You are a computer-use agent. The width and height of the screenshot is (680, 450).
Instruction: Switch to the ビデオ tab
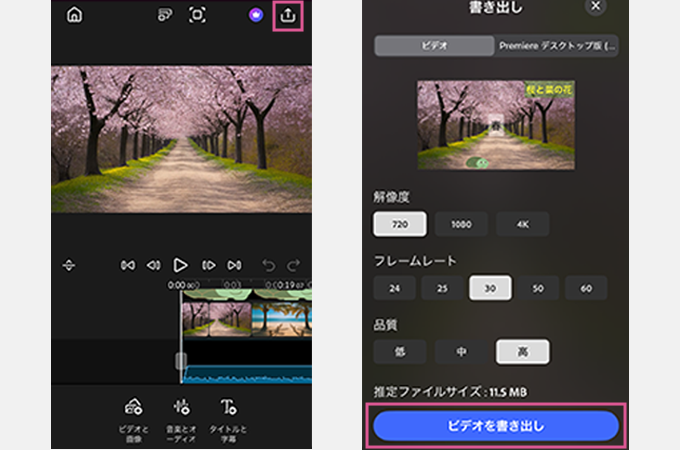pyautogui.click(x=434, y=46)
